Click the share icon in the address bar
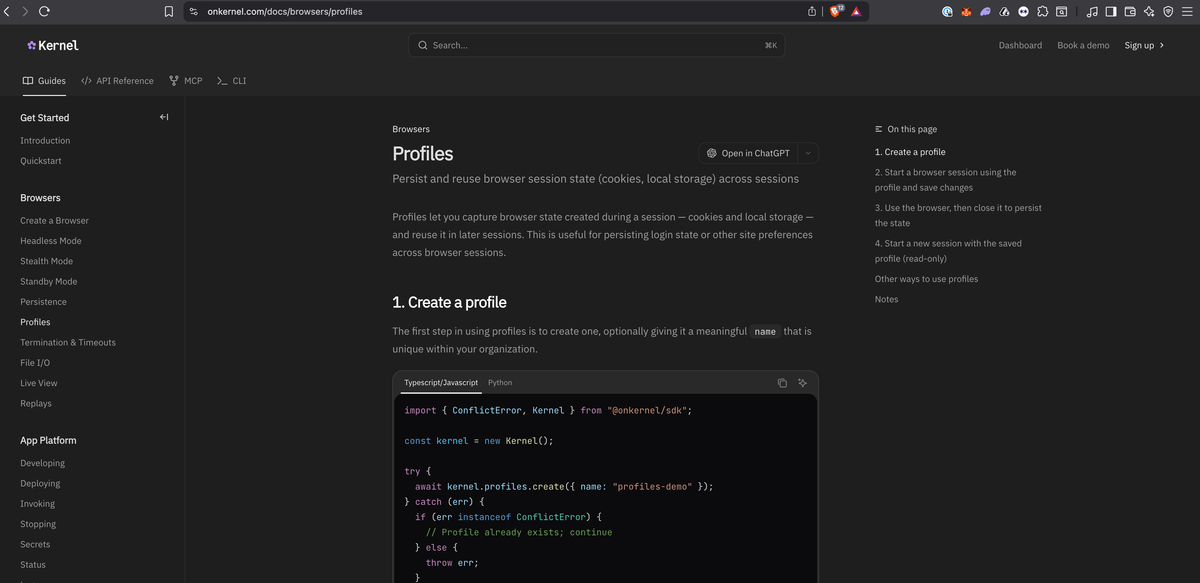 click(x=812, y=12)
